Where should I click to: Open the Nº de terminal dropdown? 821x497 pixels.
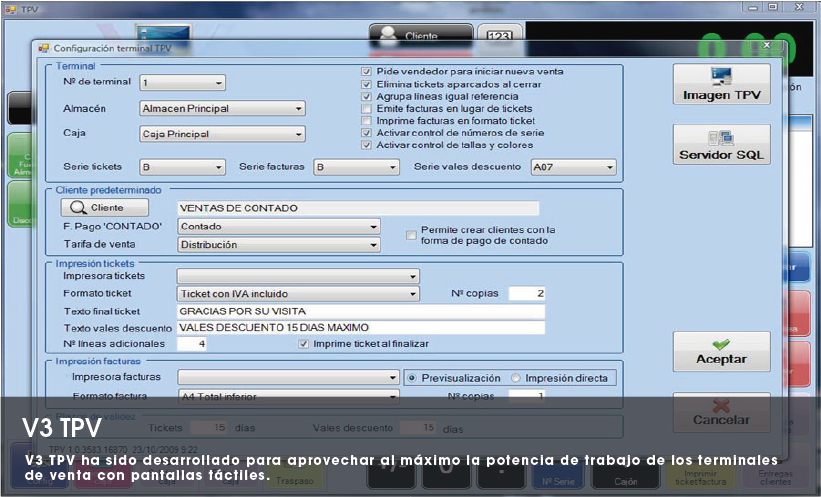click(x=183, y=83)
